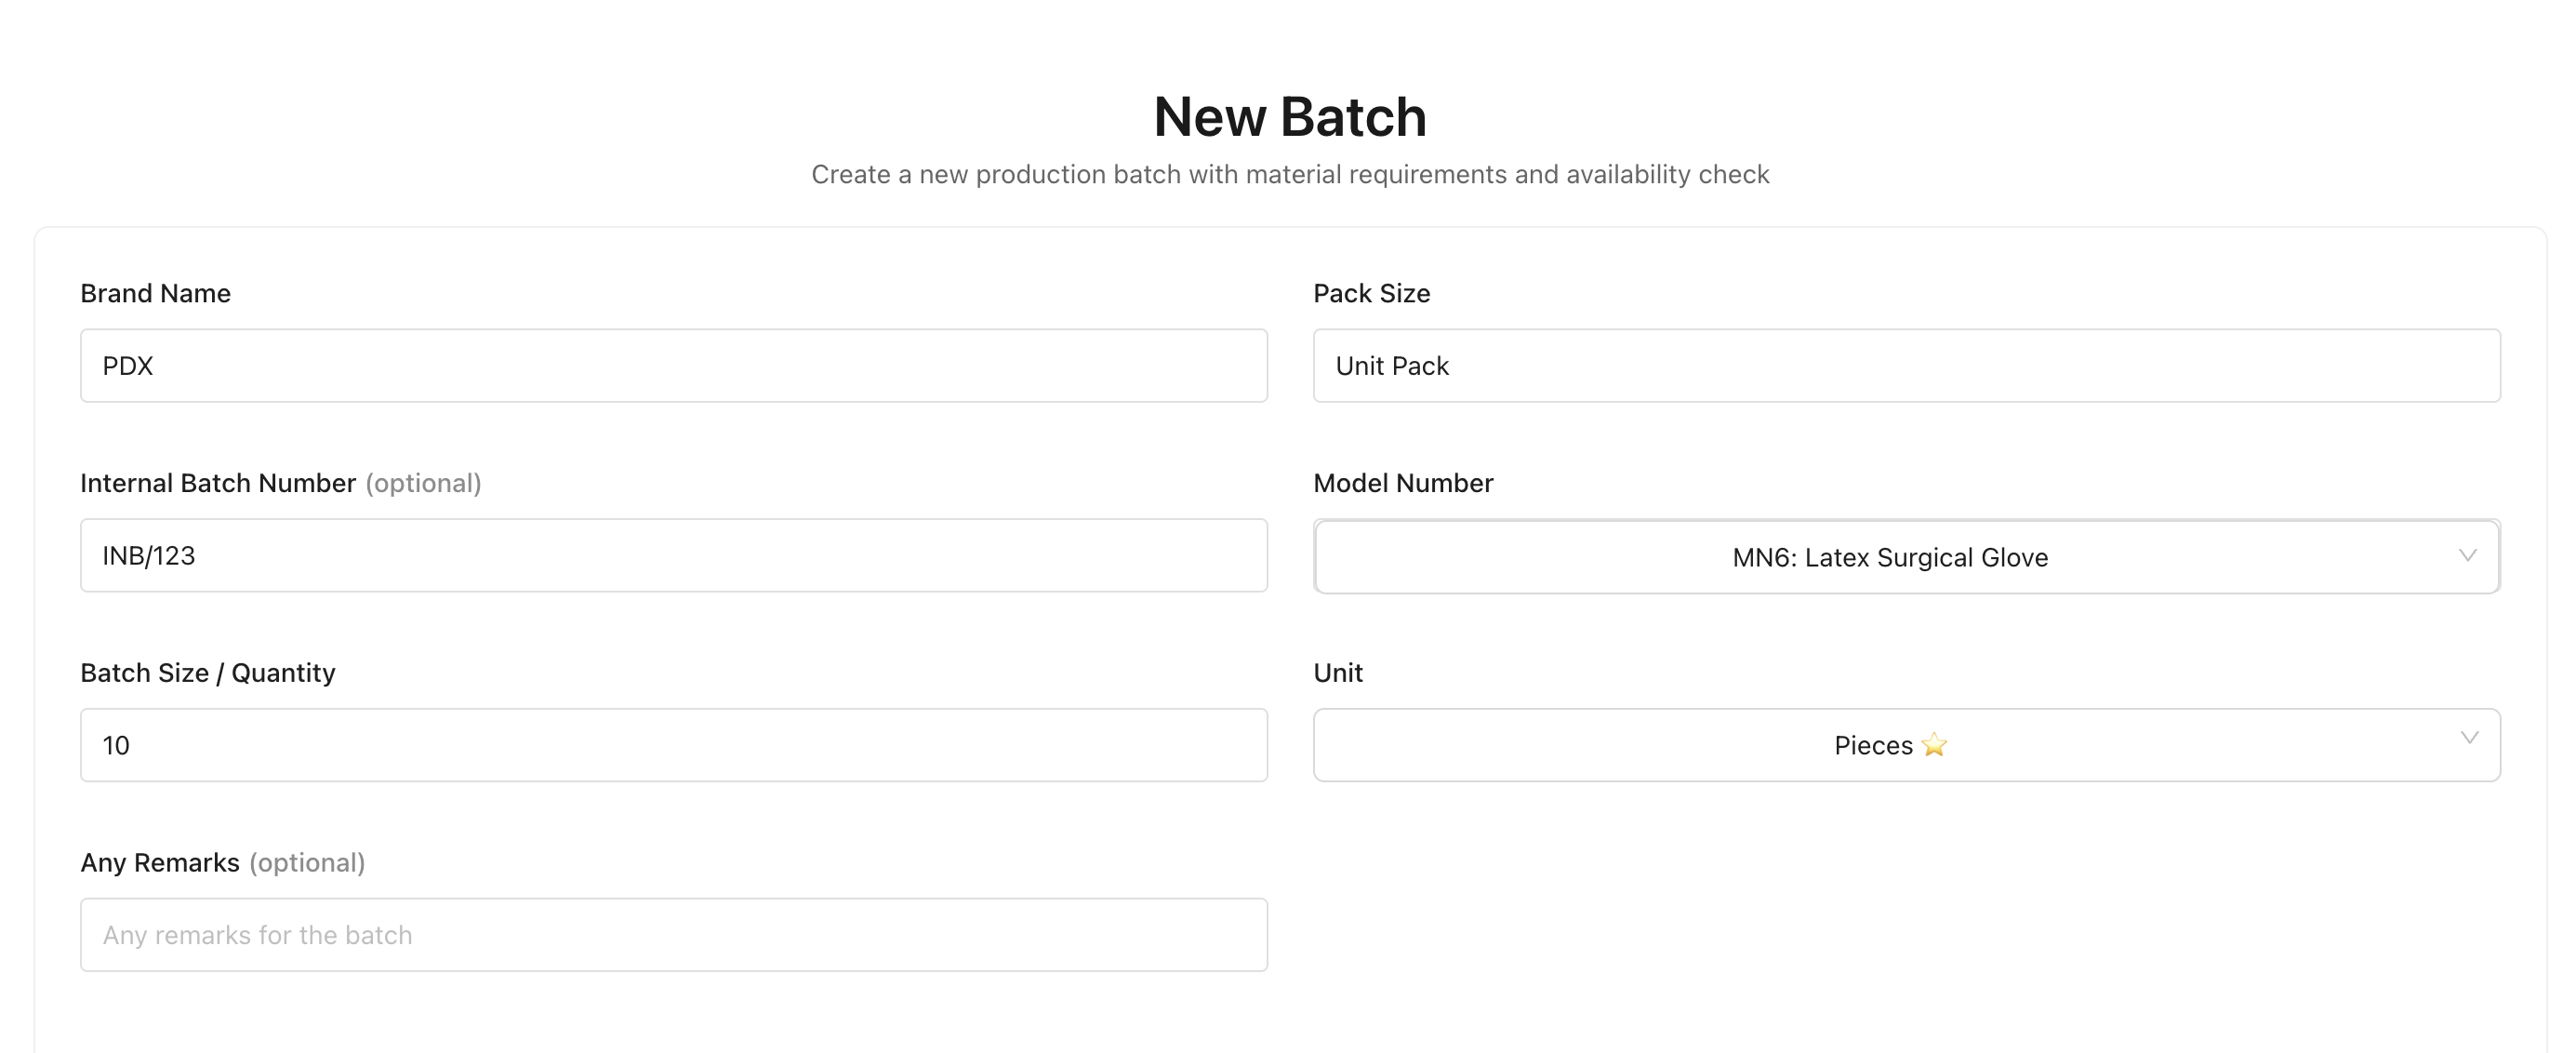This screenshot has height=1053, width=2576.
Task: Click the Any Remarks label
Action: click(161, 862)
